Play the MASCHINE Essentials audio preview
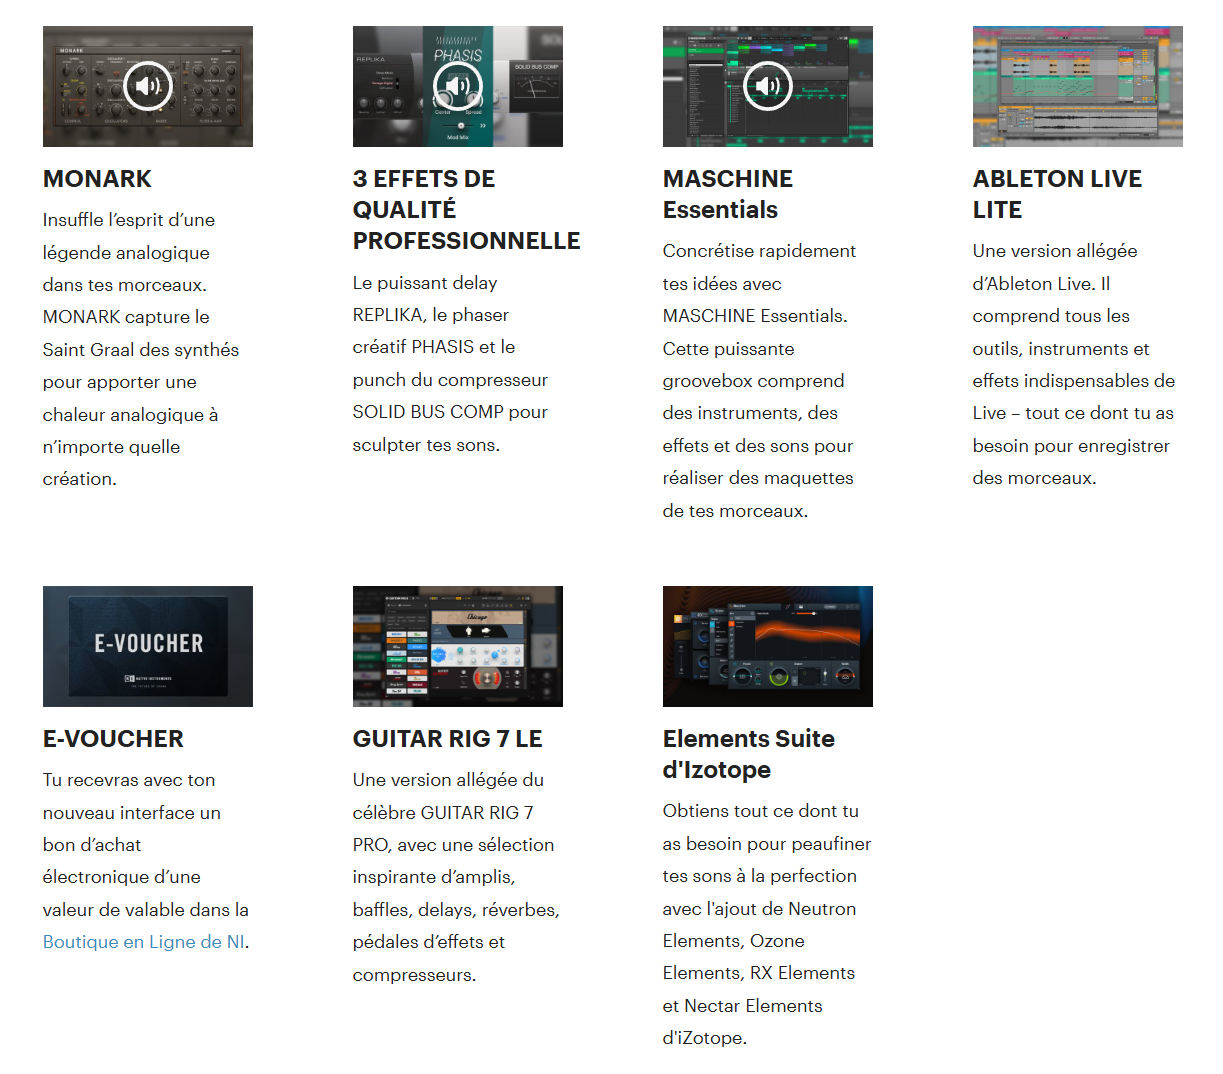Viewport: 1223px width, 1074px height. 768,86
